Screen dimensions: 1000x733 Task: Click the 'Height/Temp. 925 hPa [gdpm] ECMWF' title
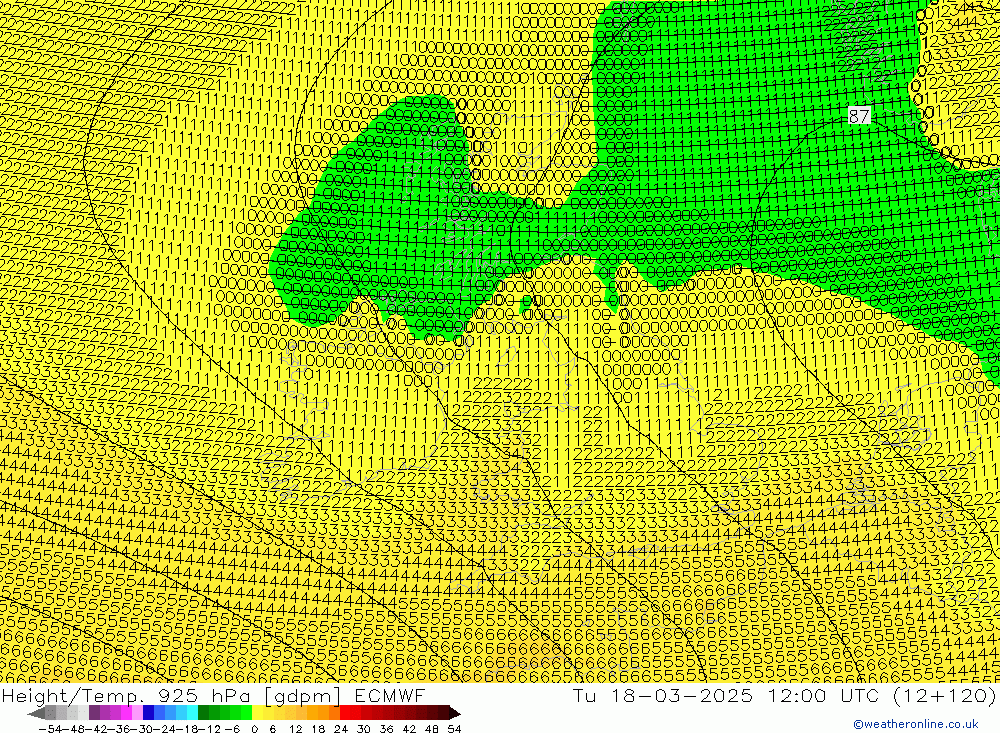click(x=213, y=695)
